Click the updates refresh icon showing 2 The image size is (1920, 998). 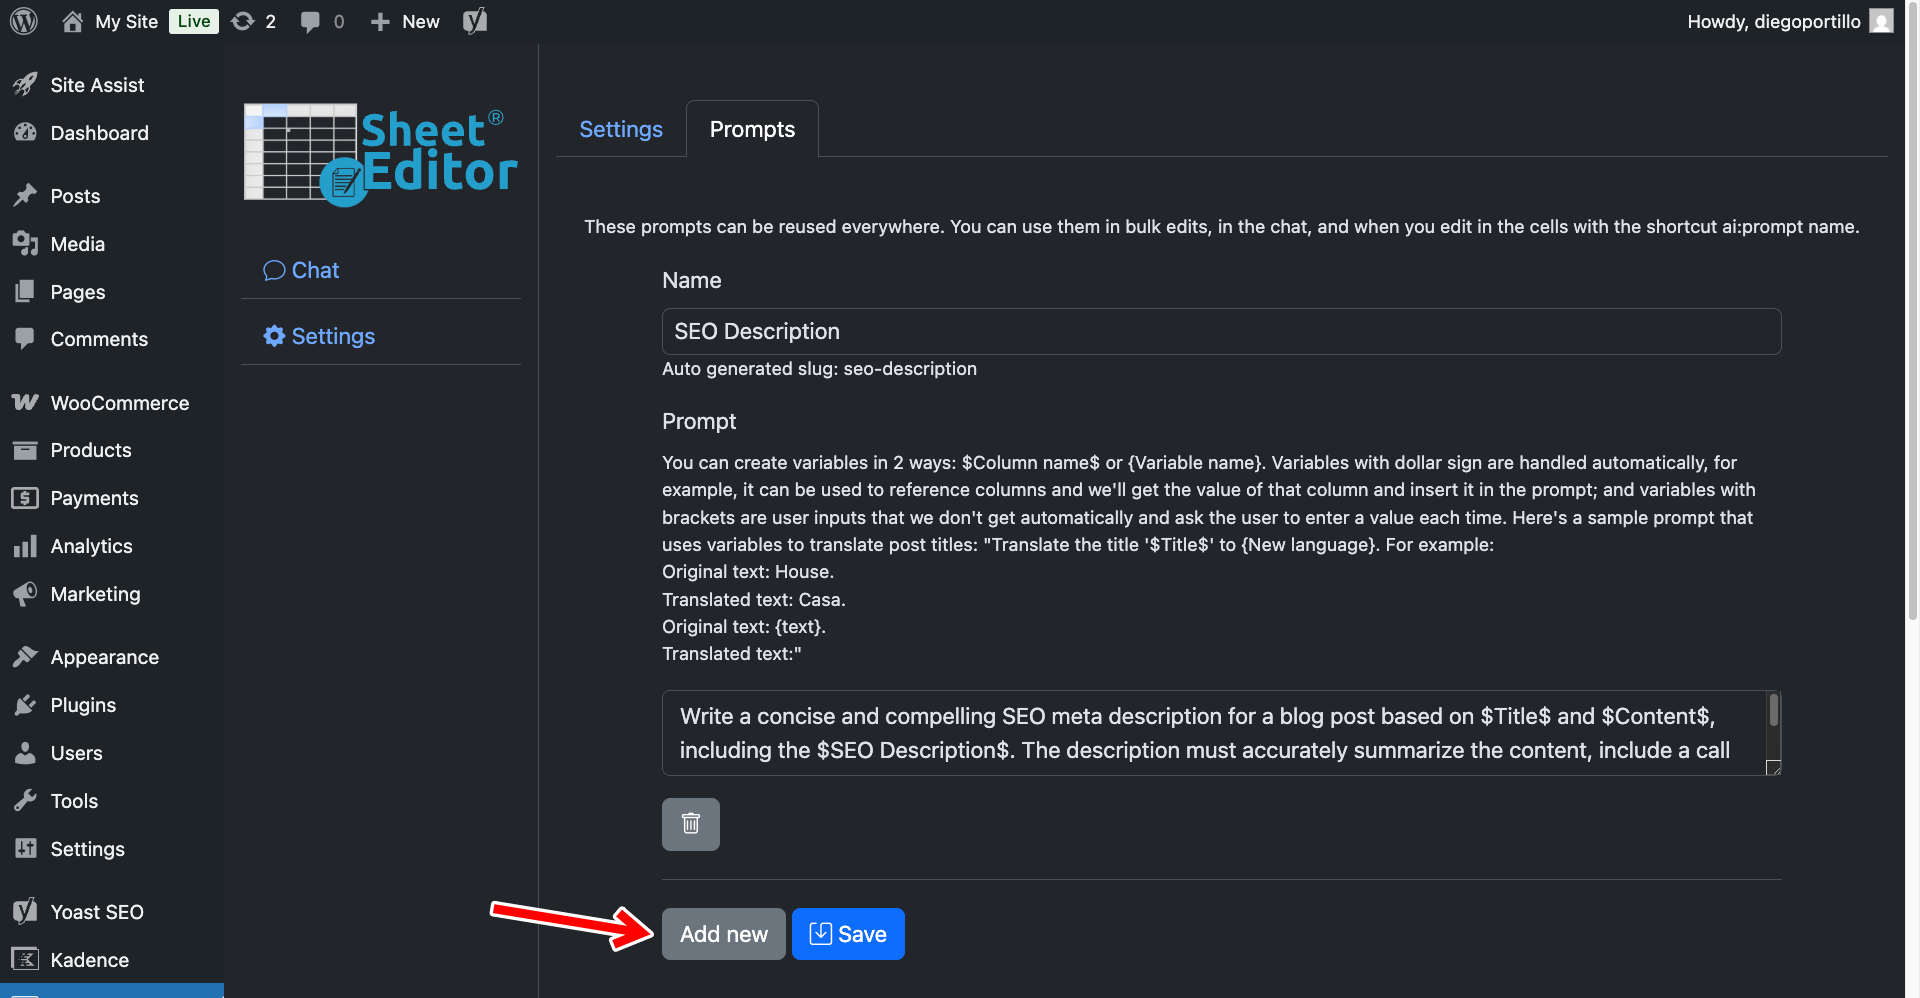tap(243, 20)
